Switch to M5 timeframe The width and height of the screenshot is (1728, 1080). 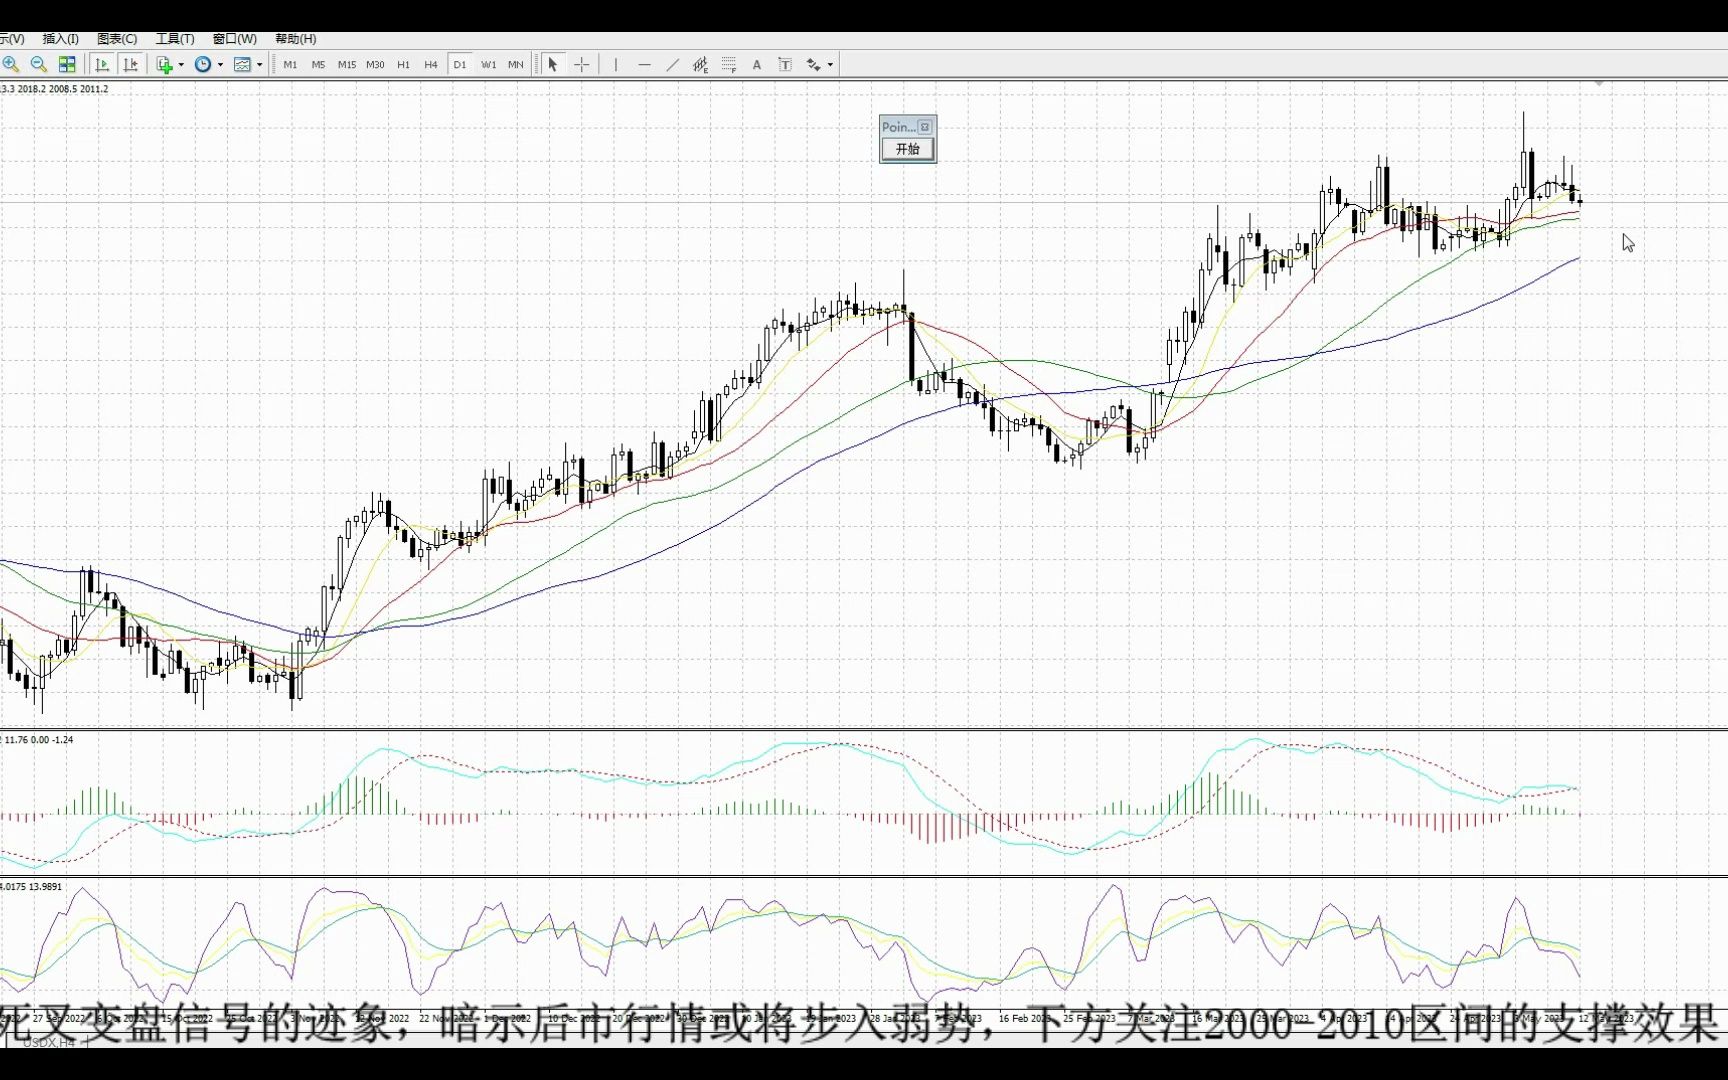point(318,64)
